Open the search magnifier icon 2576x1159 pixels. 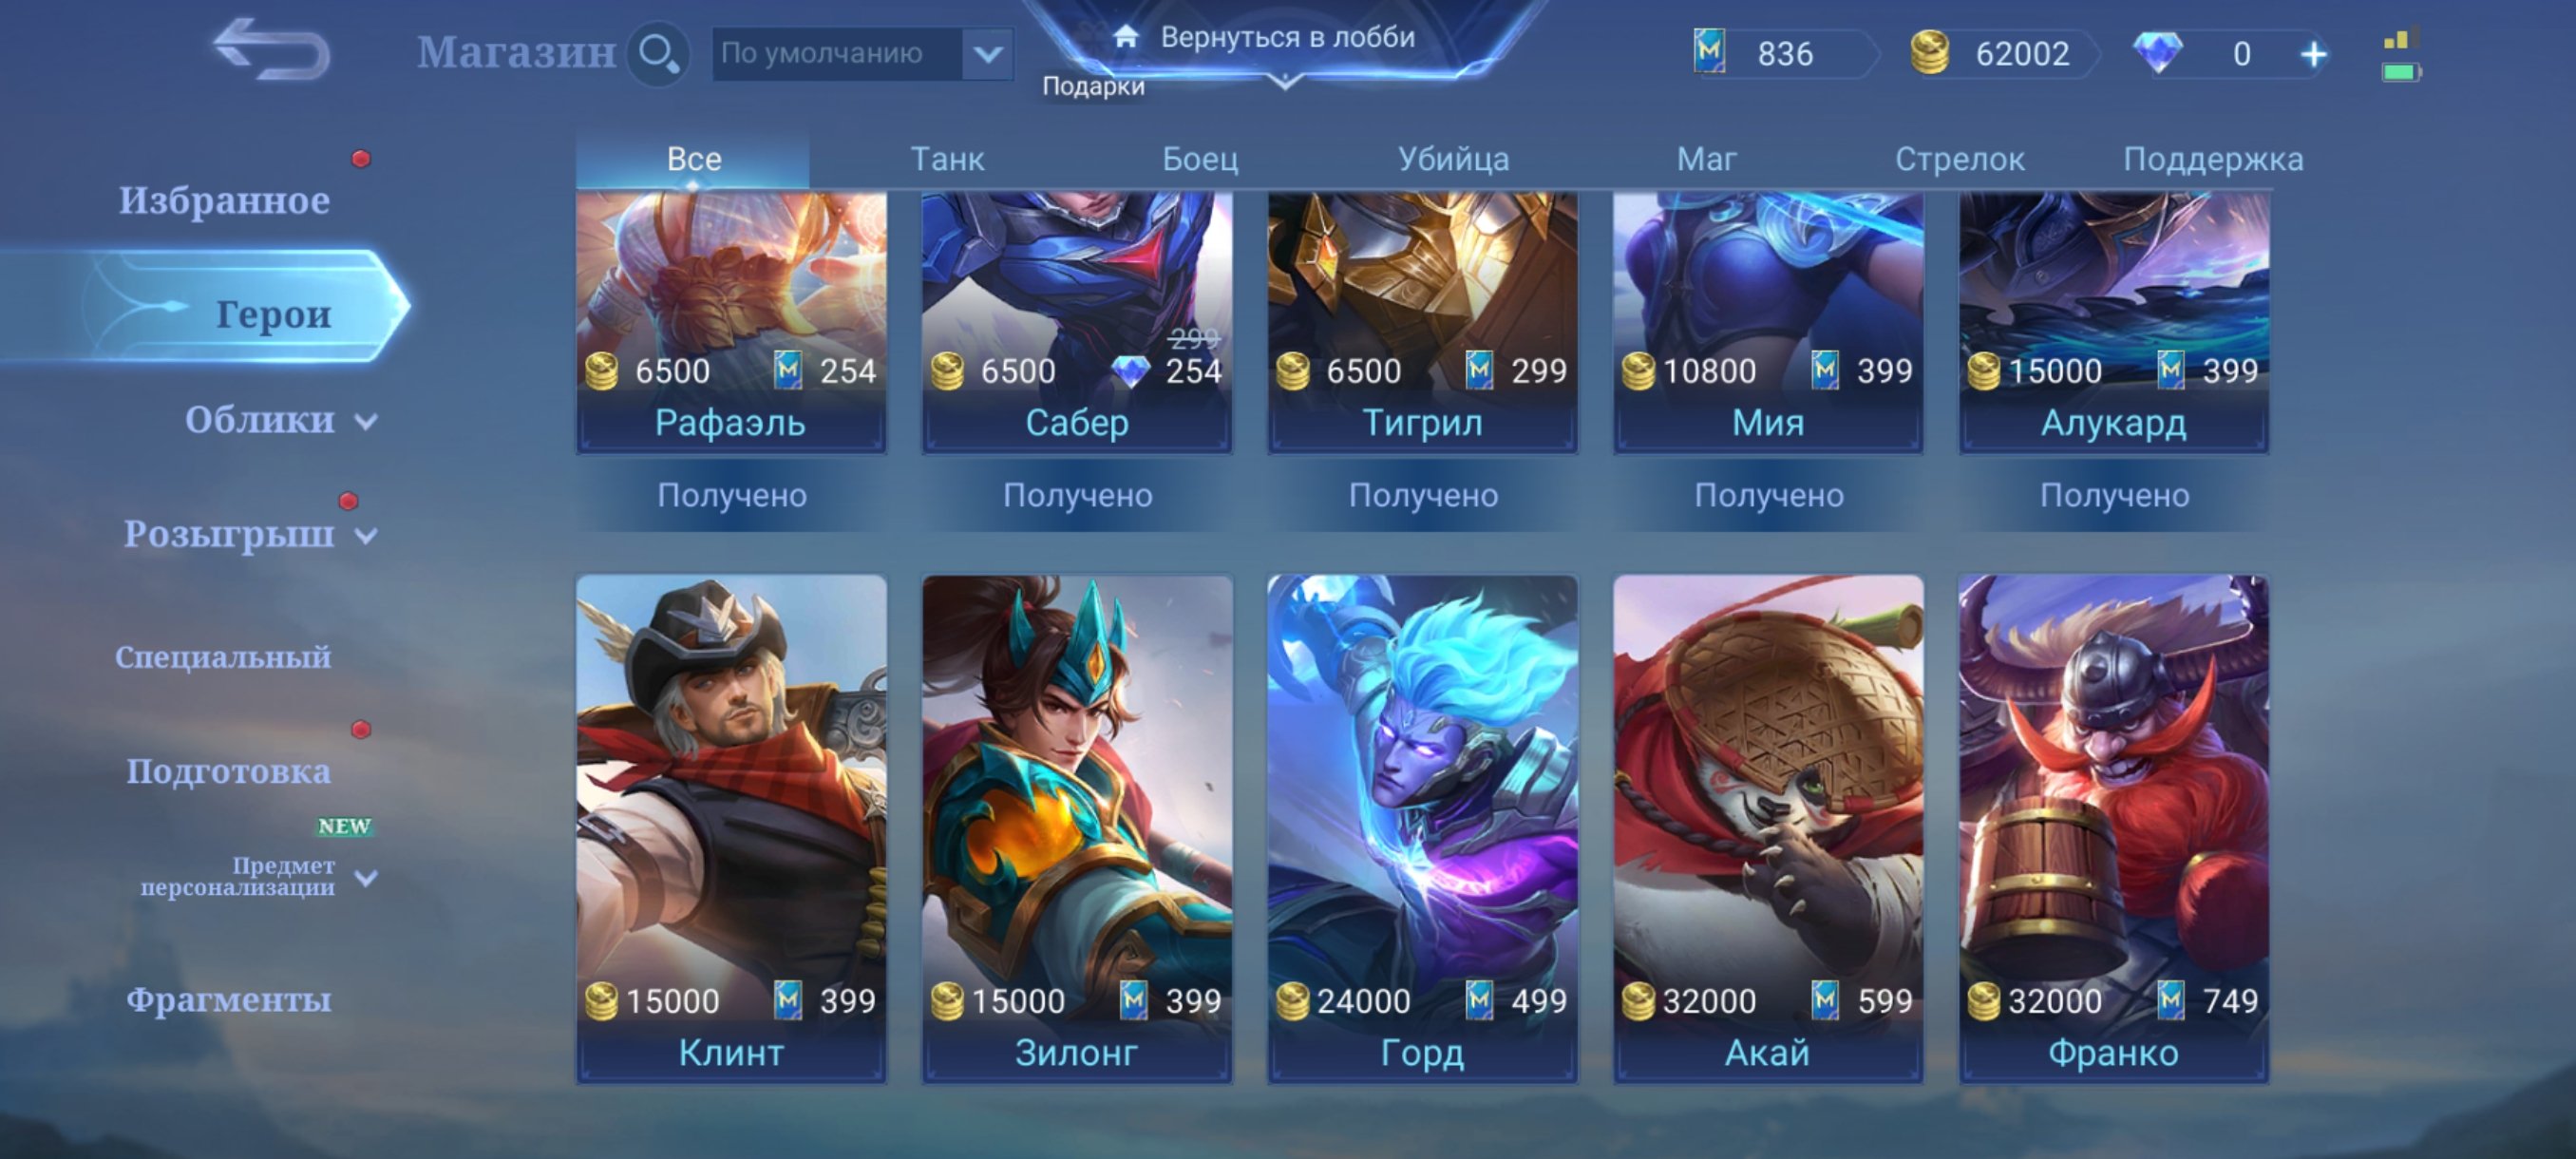point(658,53)
